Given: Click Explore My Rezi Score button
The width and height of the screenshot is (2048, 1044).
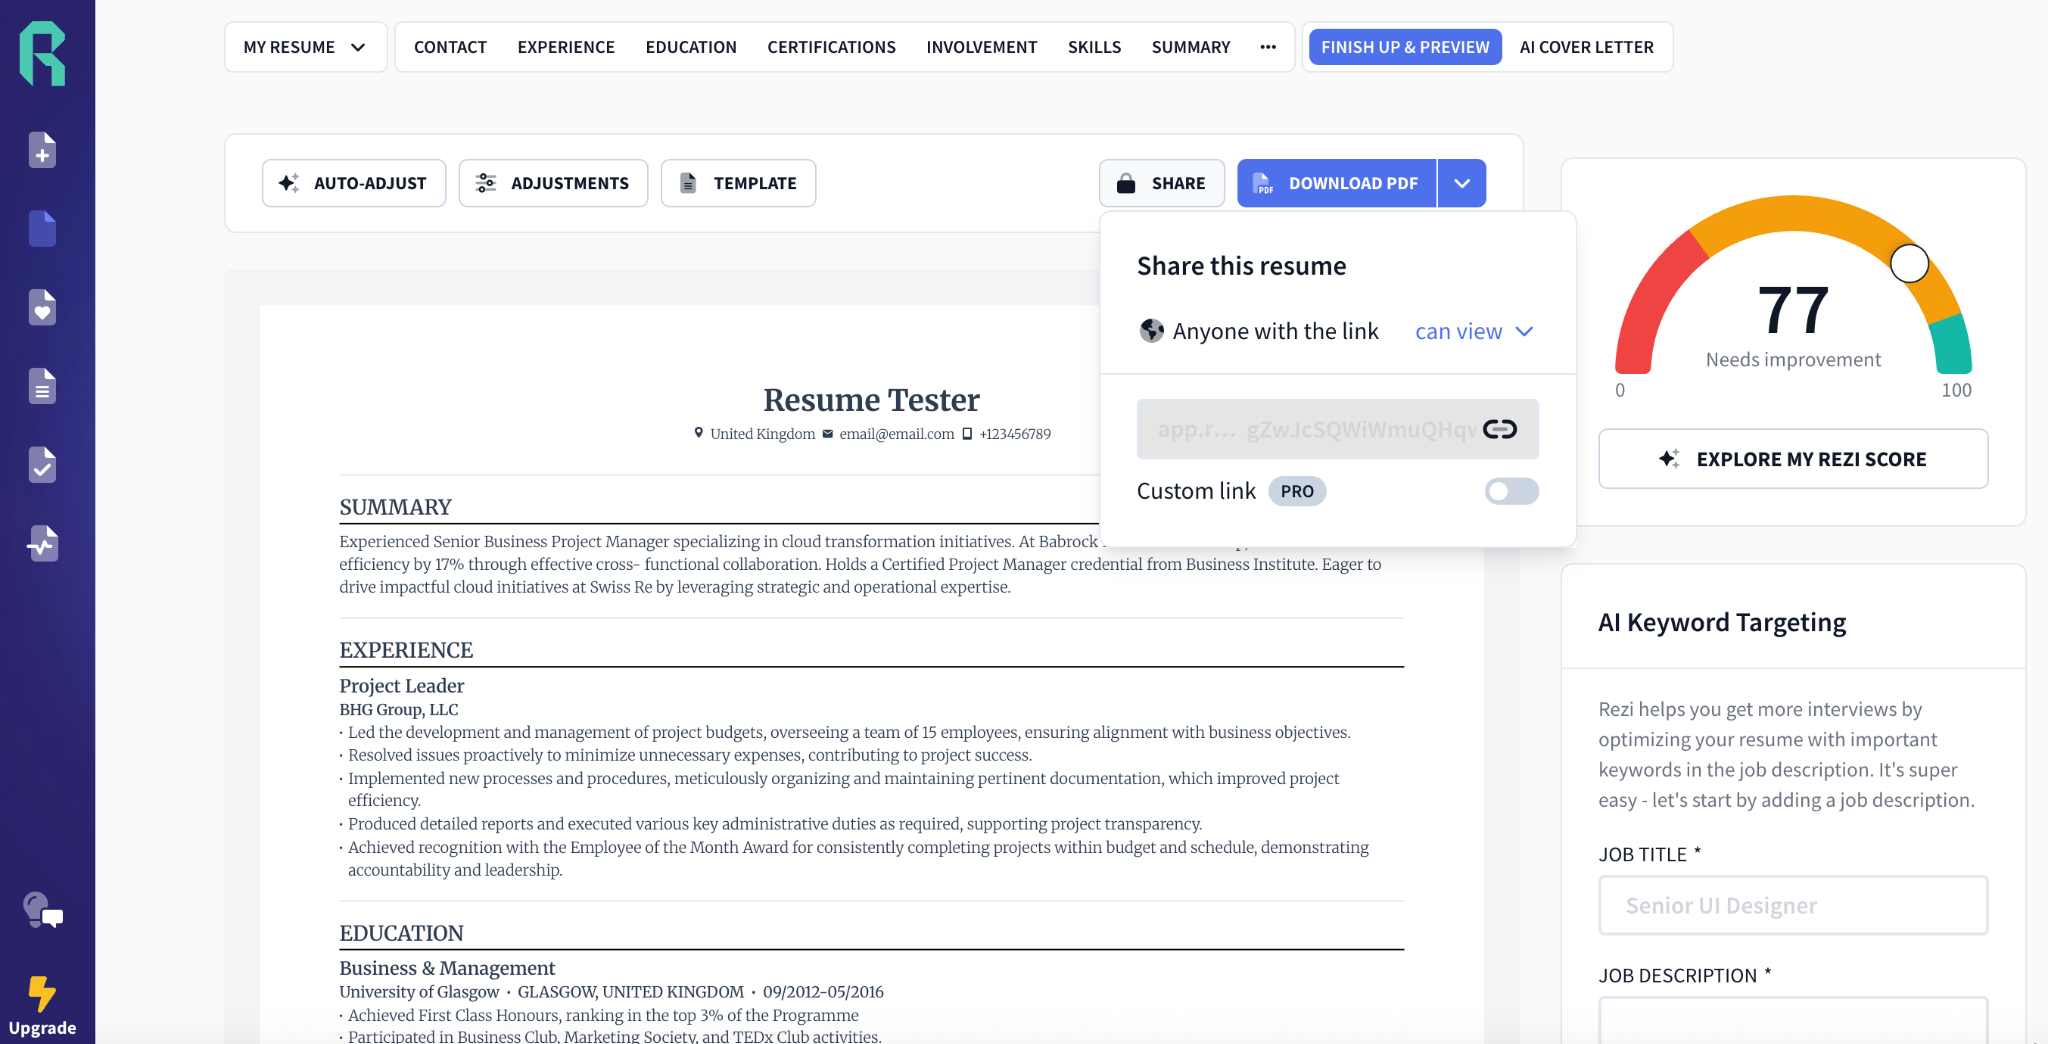Looking at the screenshot, I should tap(1793, 459).
